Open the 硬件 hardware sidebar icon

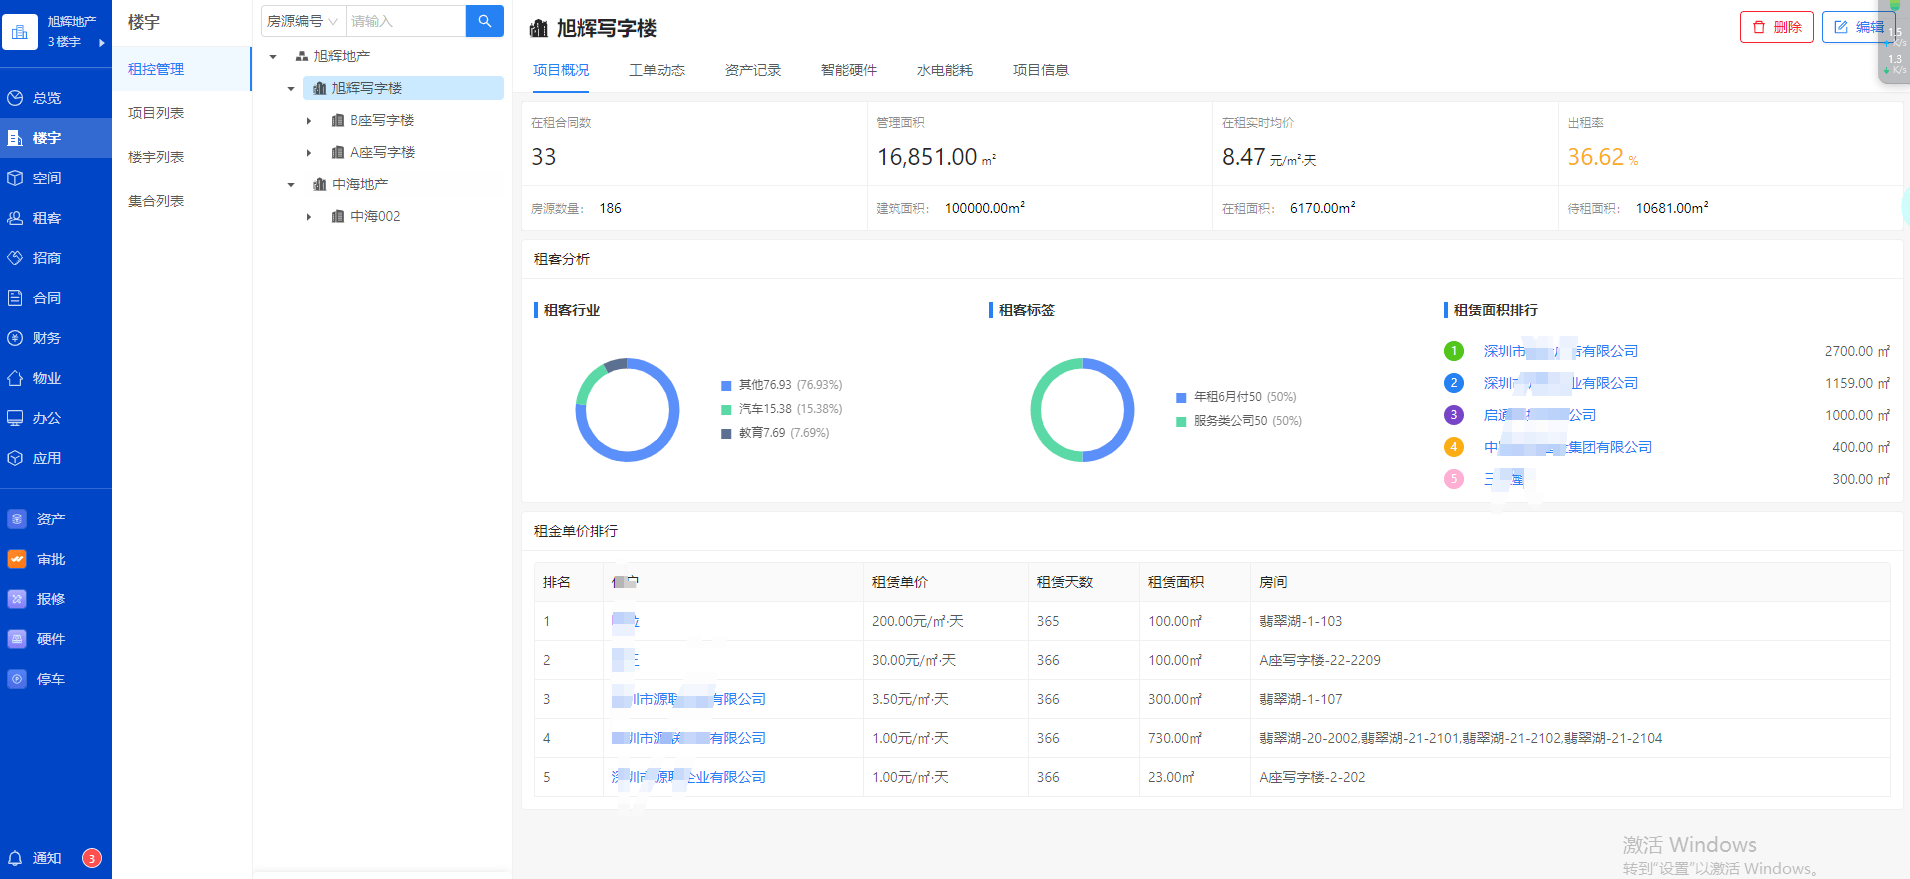click(x=17, y=639)
